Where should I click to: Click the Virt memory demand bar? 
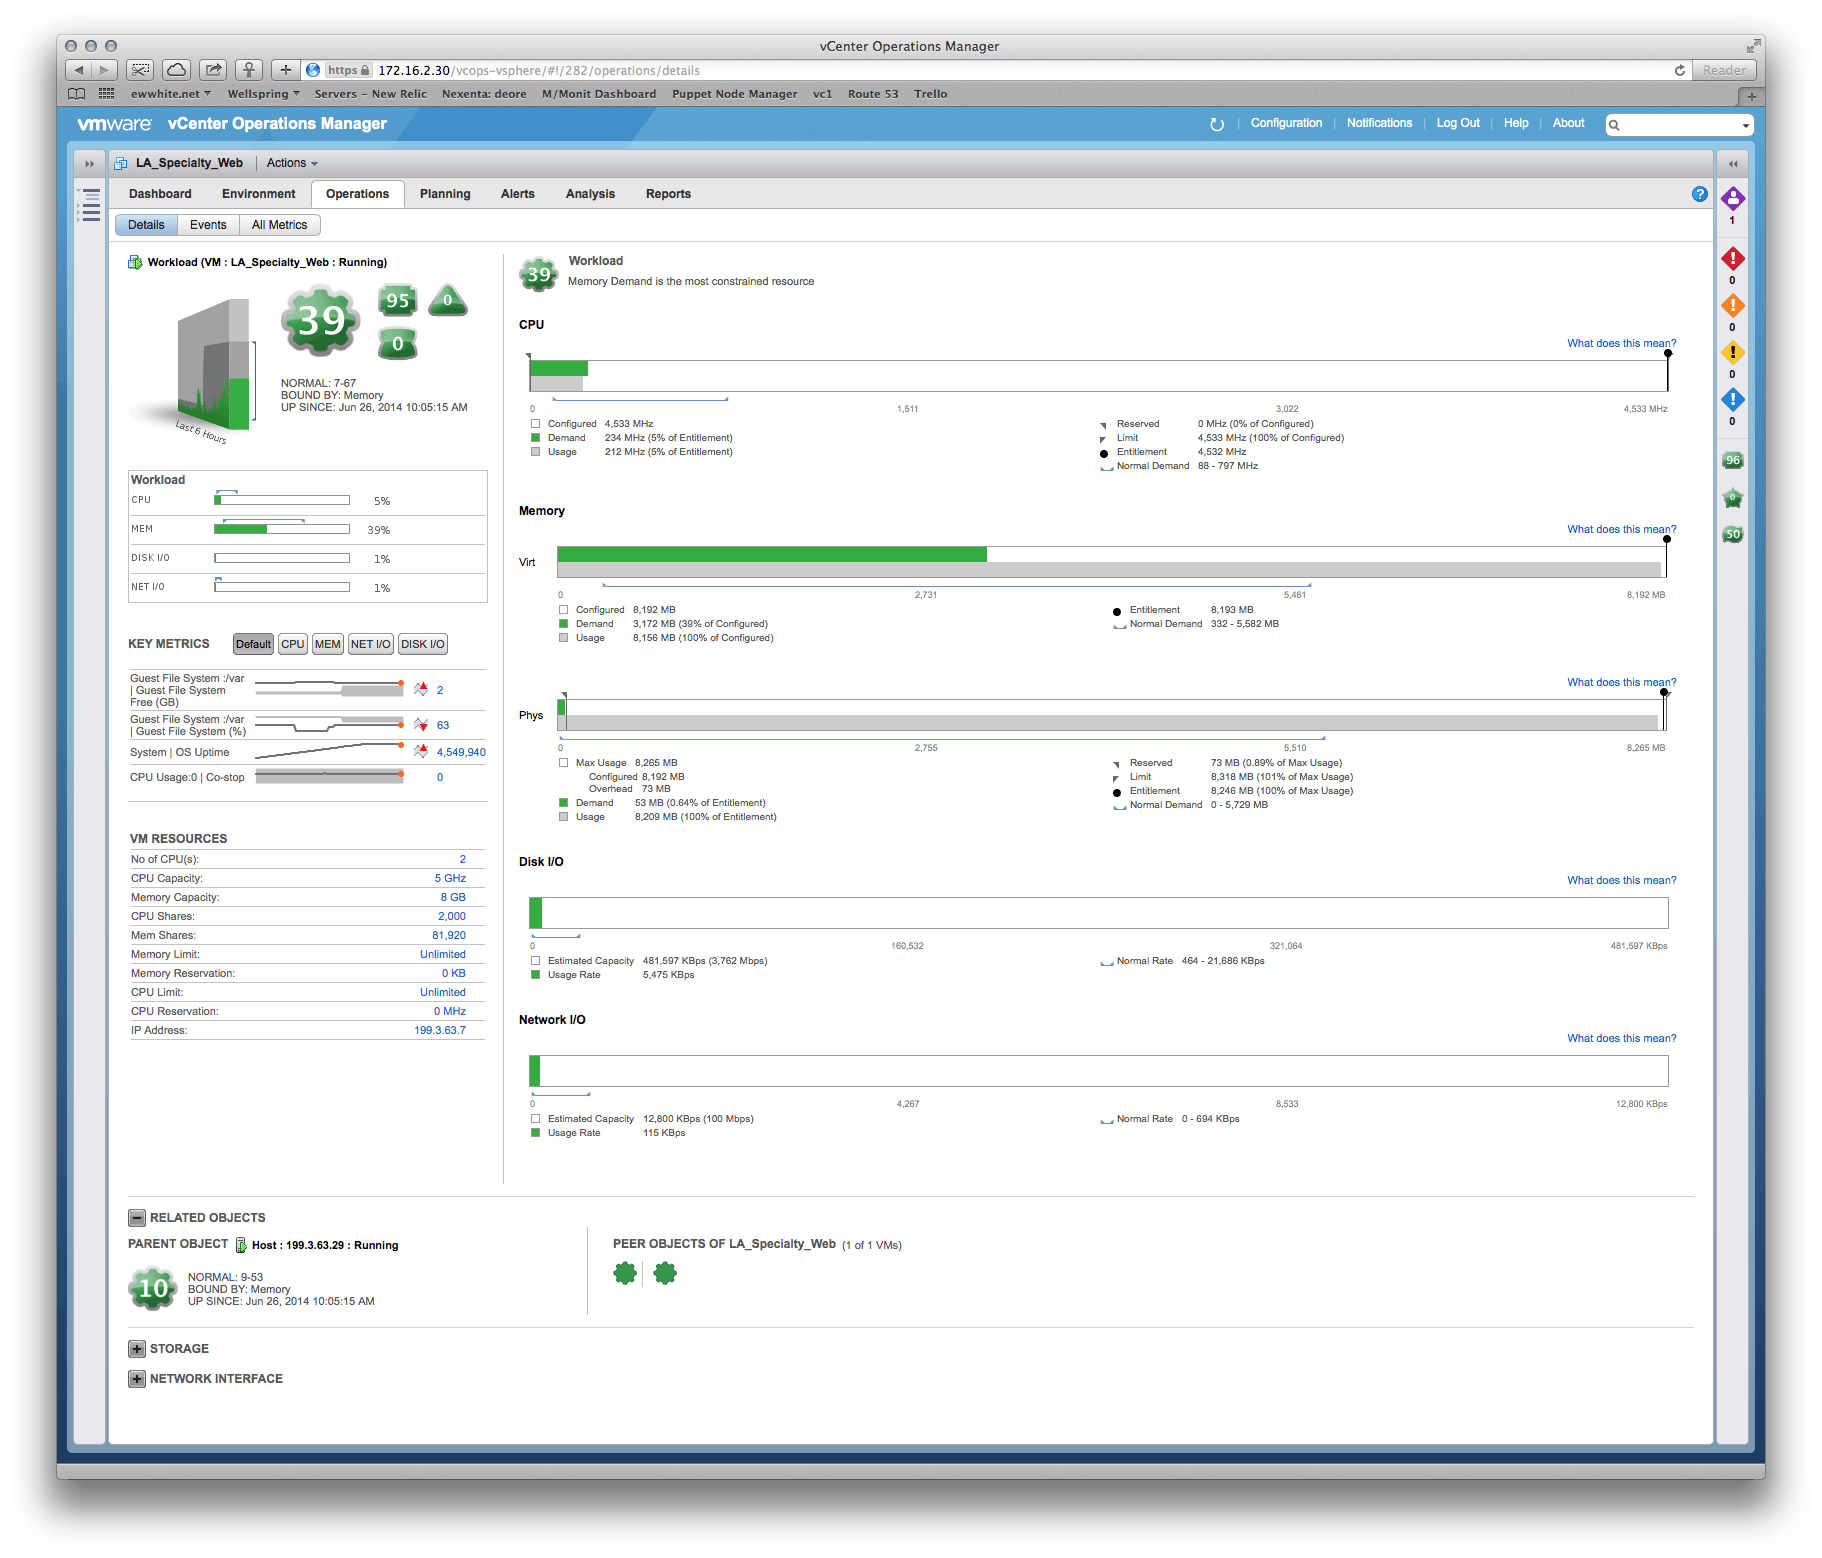[772, 554]
